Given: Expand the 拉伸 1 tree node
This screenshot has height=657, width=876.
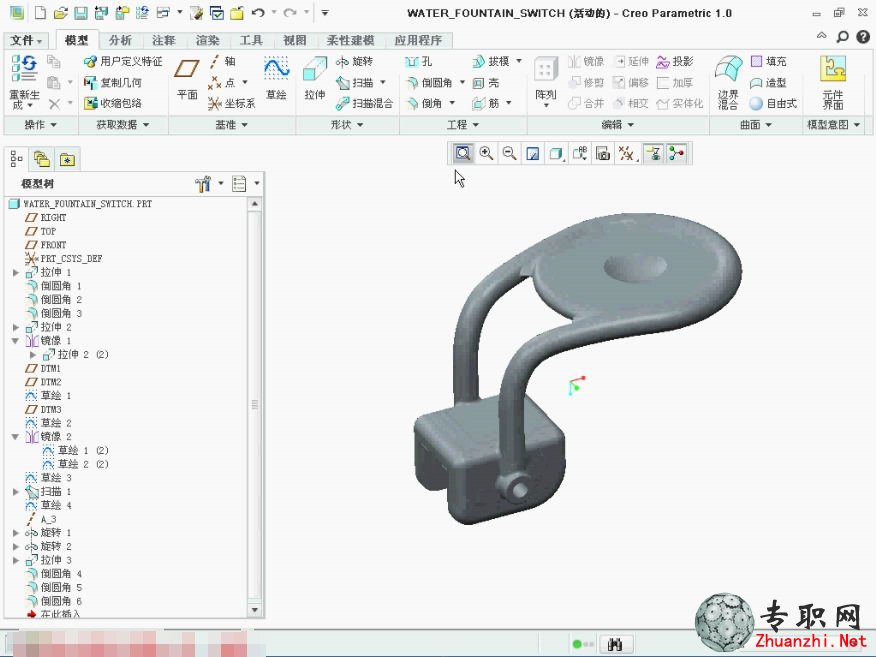Looking at the screenshot, I should point(16,273).
